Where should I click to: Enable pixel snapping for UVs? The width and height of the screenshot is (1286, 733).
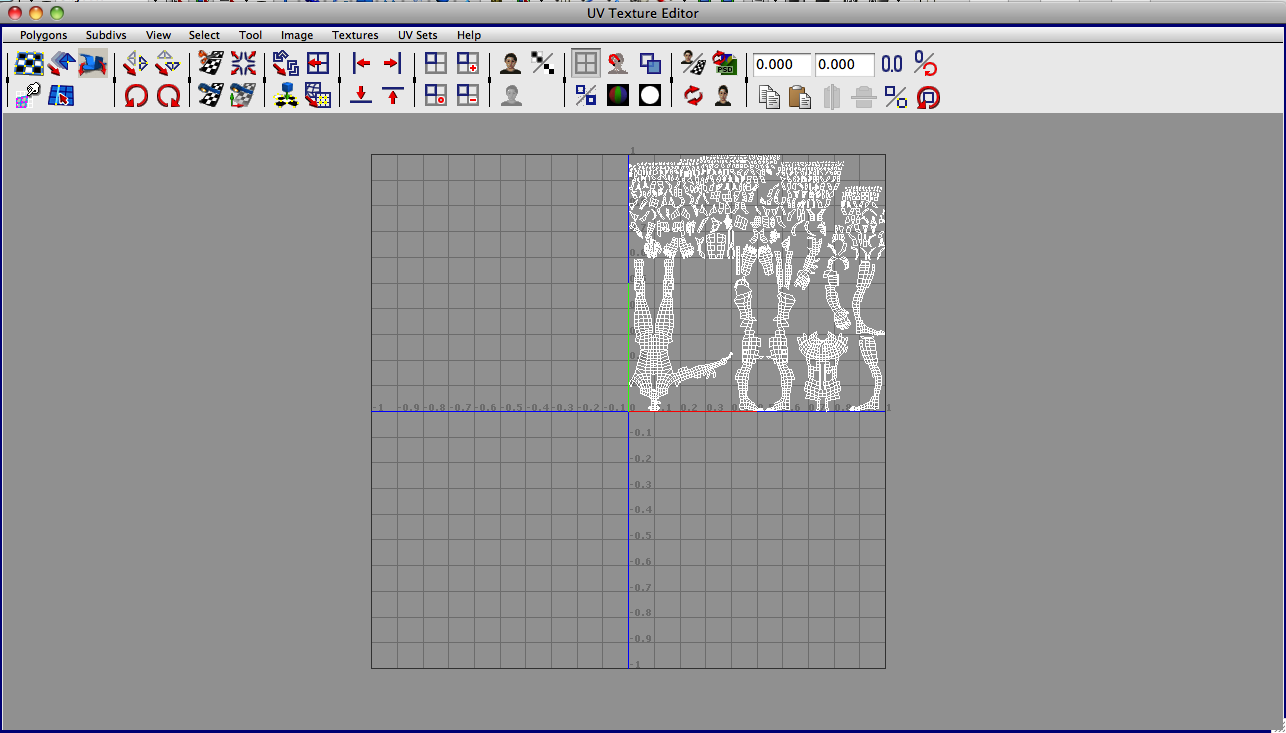click(584, 95)
